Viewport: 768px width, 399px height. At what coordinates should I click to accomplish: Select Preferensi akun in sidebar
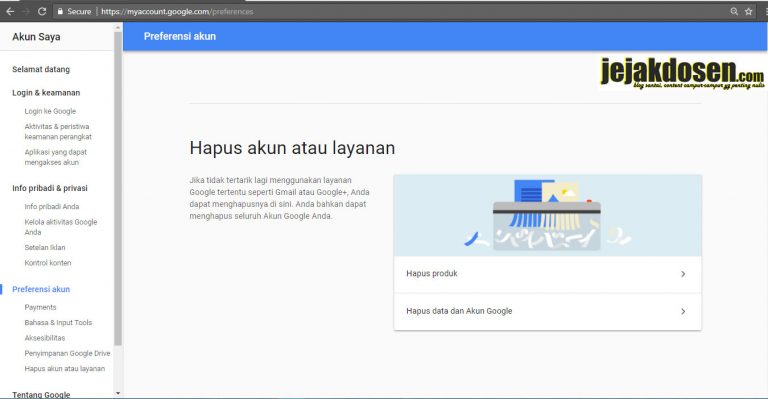(x=41, y=289)
